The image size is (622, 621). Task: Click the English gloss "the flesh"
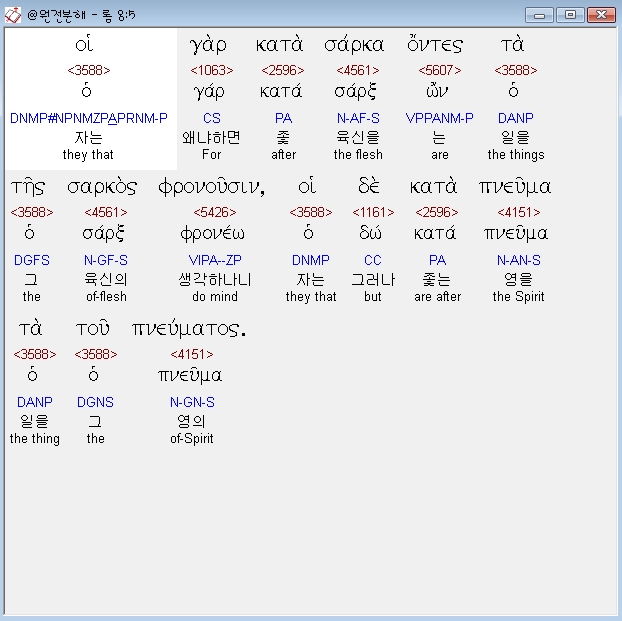coord(358,155)
